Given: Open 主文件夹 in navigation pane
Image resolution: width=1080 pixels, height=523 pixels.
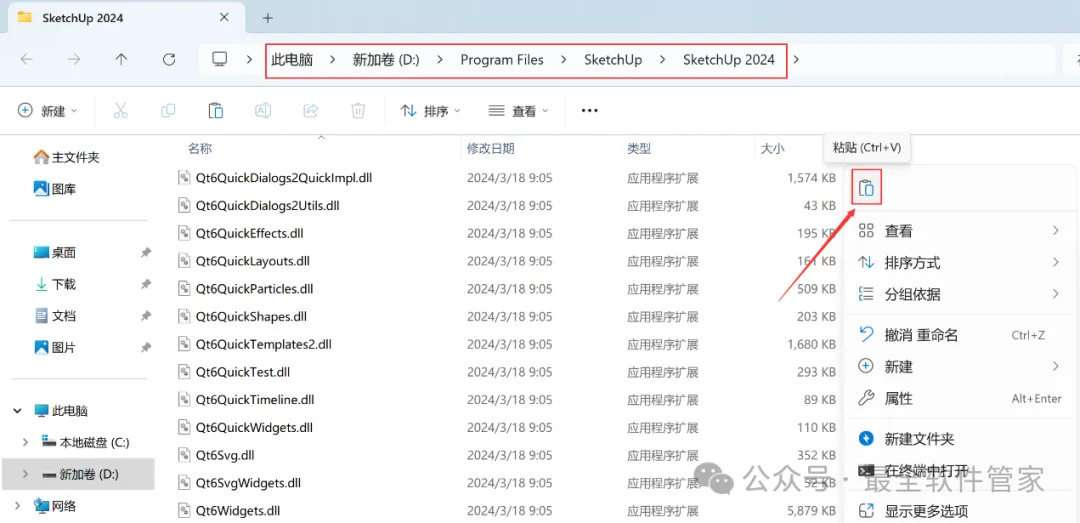Looking at the screenshot, I should (x=67, y=157).
